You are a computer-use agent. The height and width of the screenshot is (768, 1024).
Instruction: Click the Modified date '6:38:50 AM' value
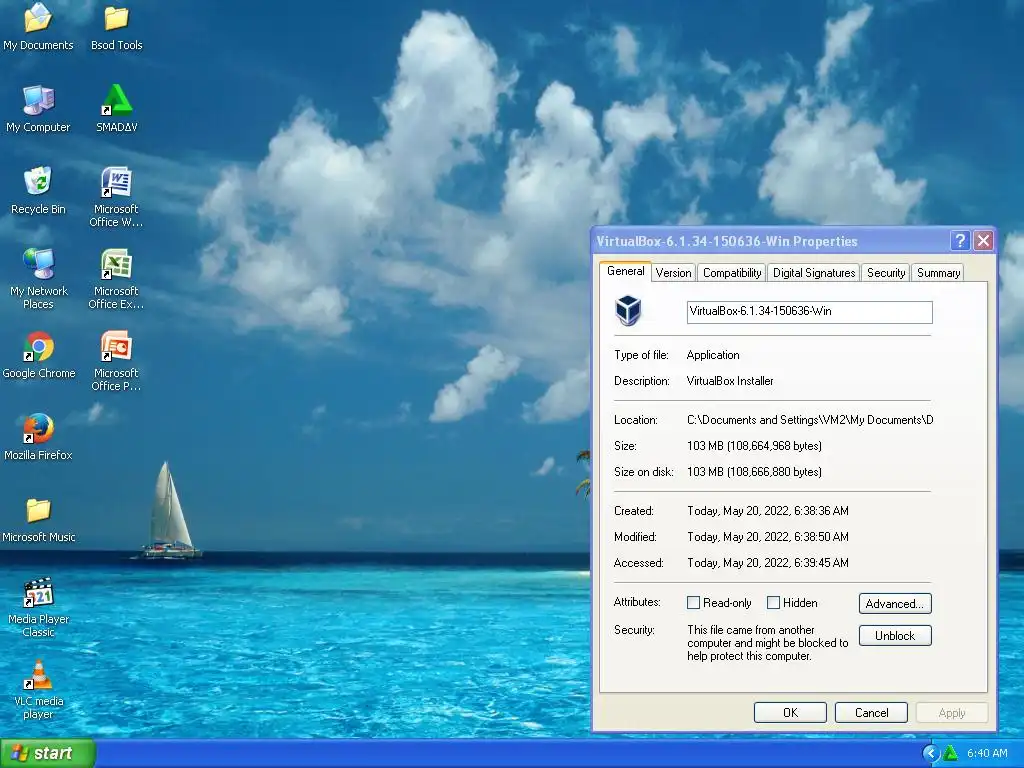click(x=768, y=537)
